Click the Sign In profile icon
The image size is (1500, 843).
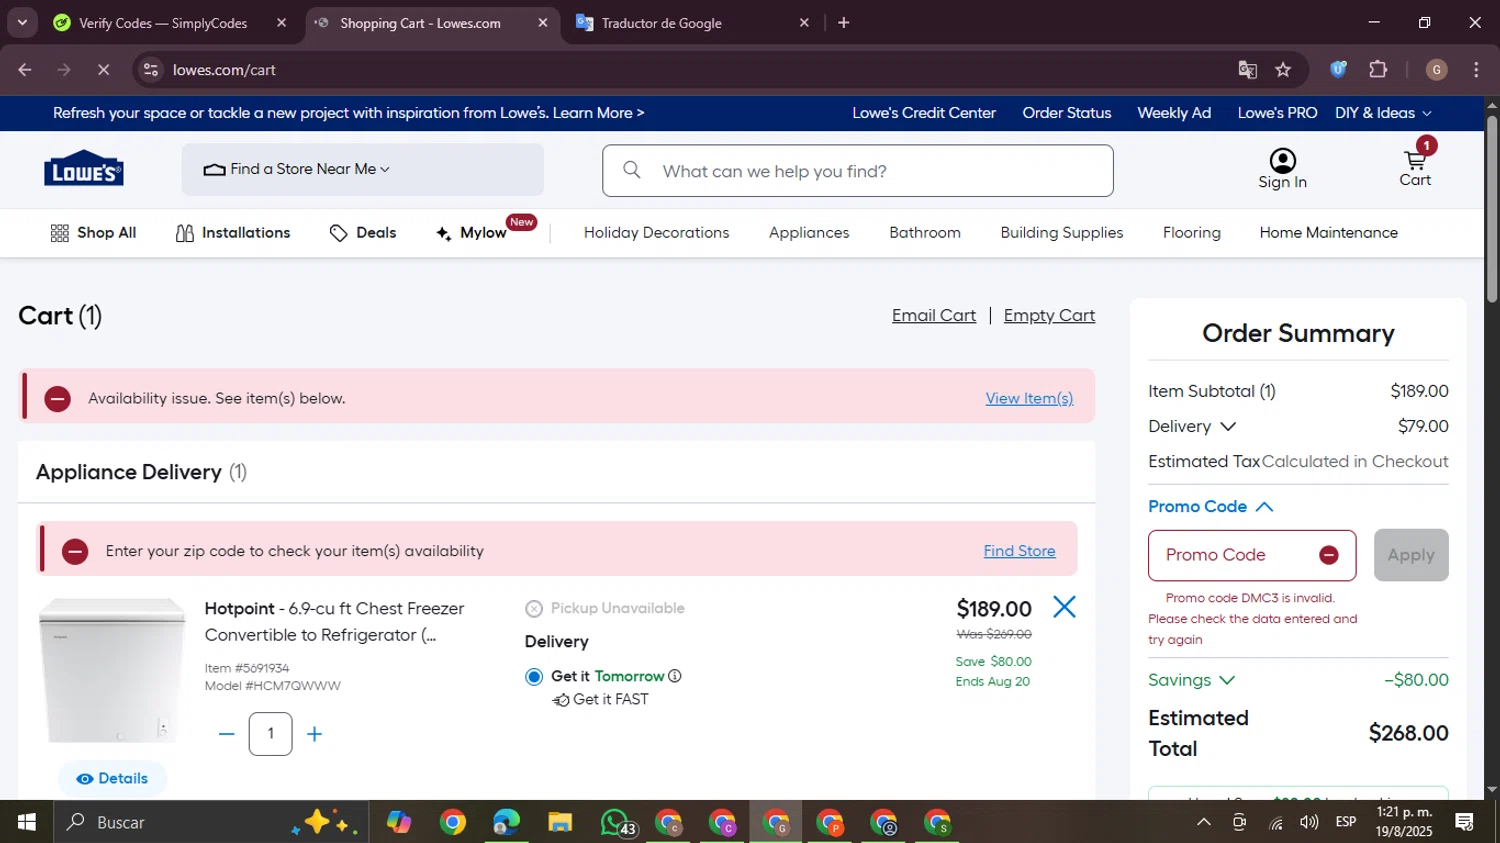[1283, 161]
